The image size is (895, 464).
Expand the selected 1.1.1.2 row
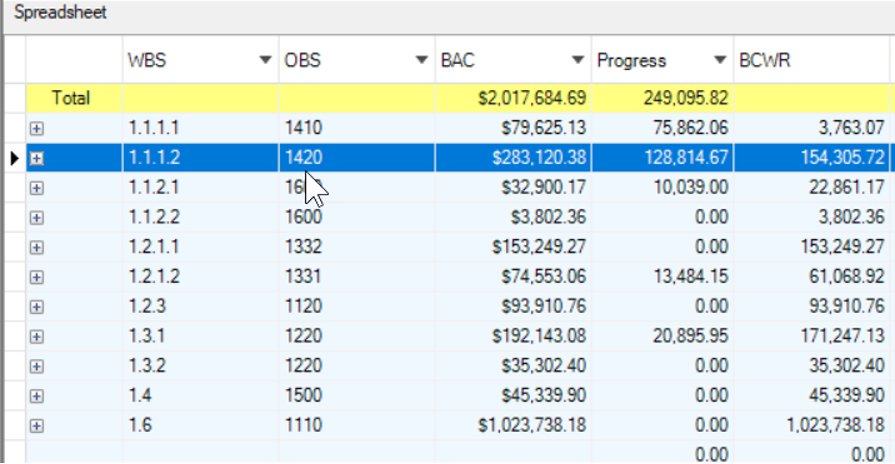click(37, 158)
